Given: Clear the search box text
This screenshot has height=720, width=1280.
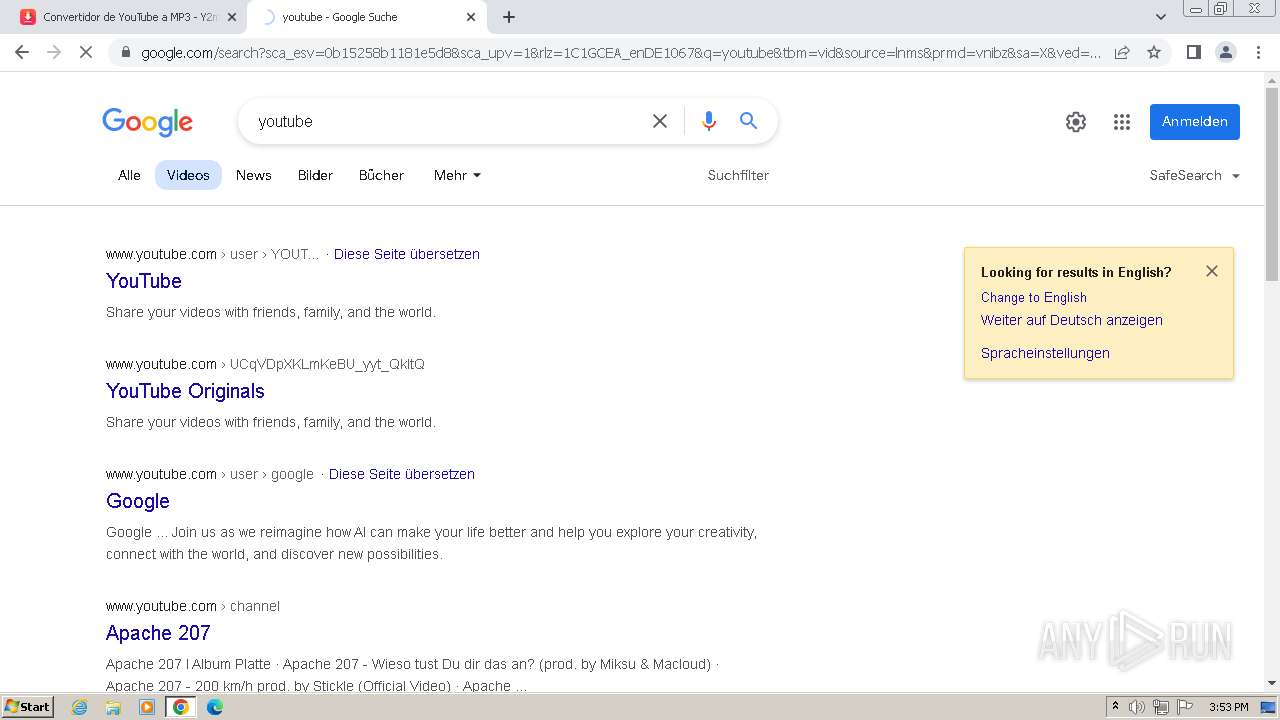Looking at the screenshot, I should click(660, 121).
